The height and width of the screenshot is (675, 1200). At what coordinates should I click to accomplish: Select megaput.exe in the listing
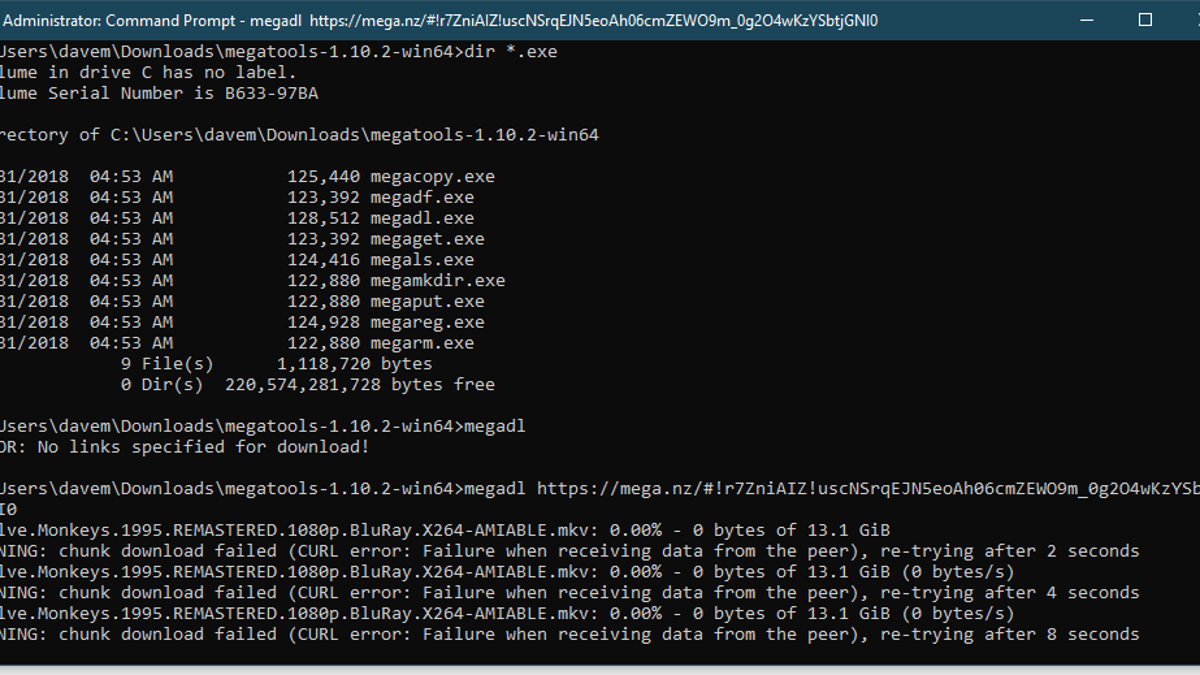click(427, 302)
